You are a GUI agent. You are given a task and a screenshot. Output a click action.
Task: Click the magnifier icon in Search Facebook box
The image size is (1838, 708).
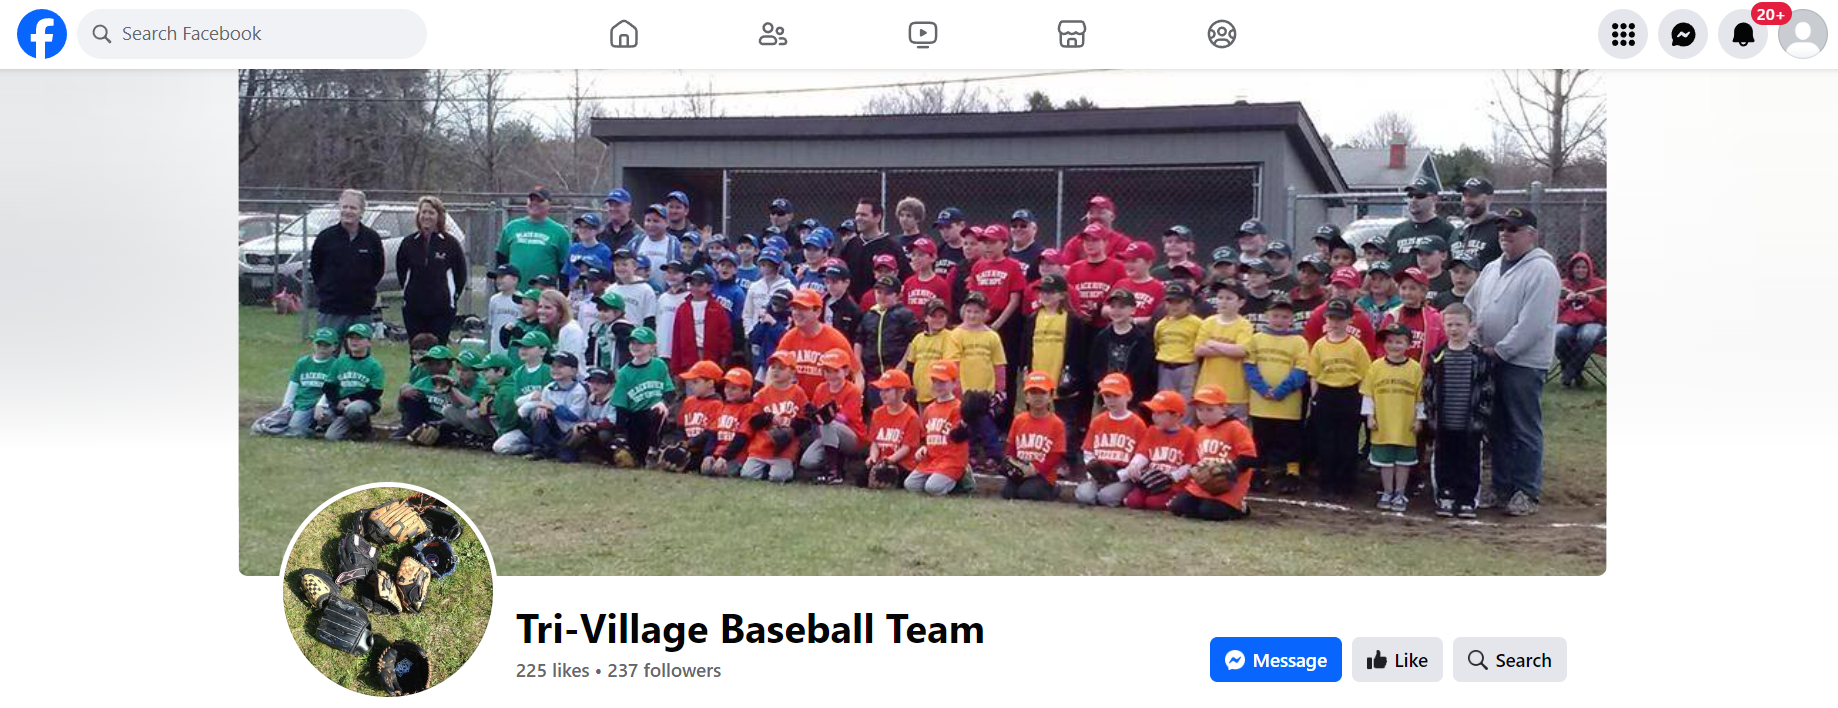coord(101,34)
